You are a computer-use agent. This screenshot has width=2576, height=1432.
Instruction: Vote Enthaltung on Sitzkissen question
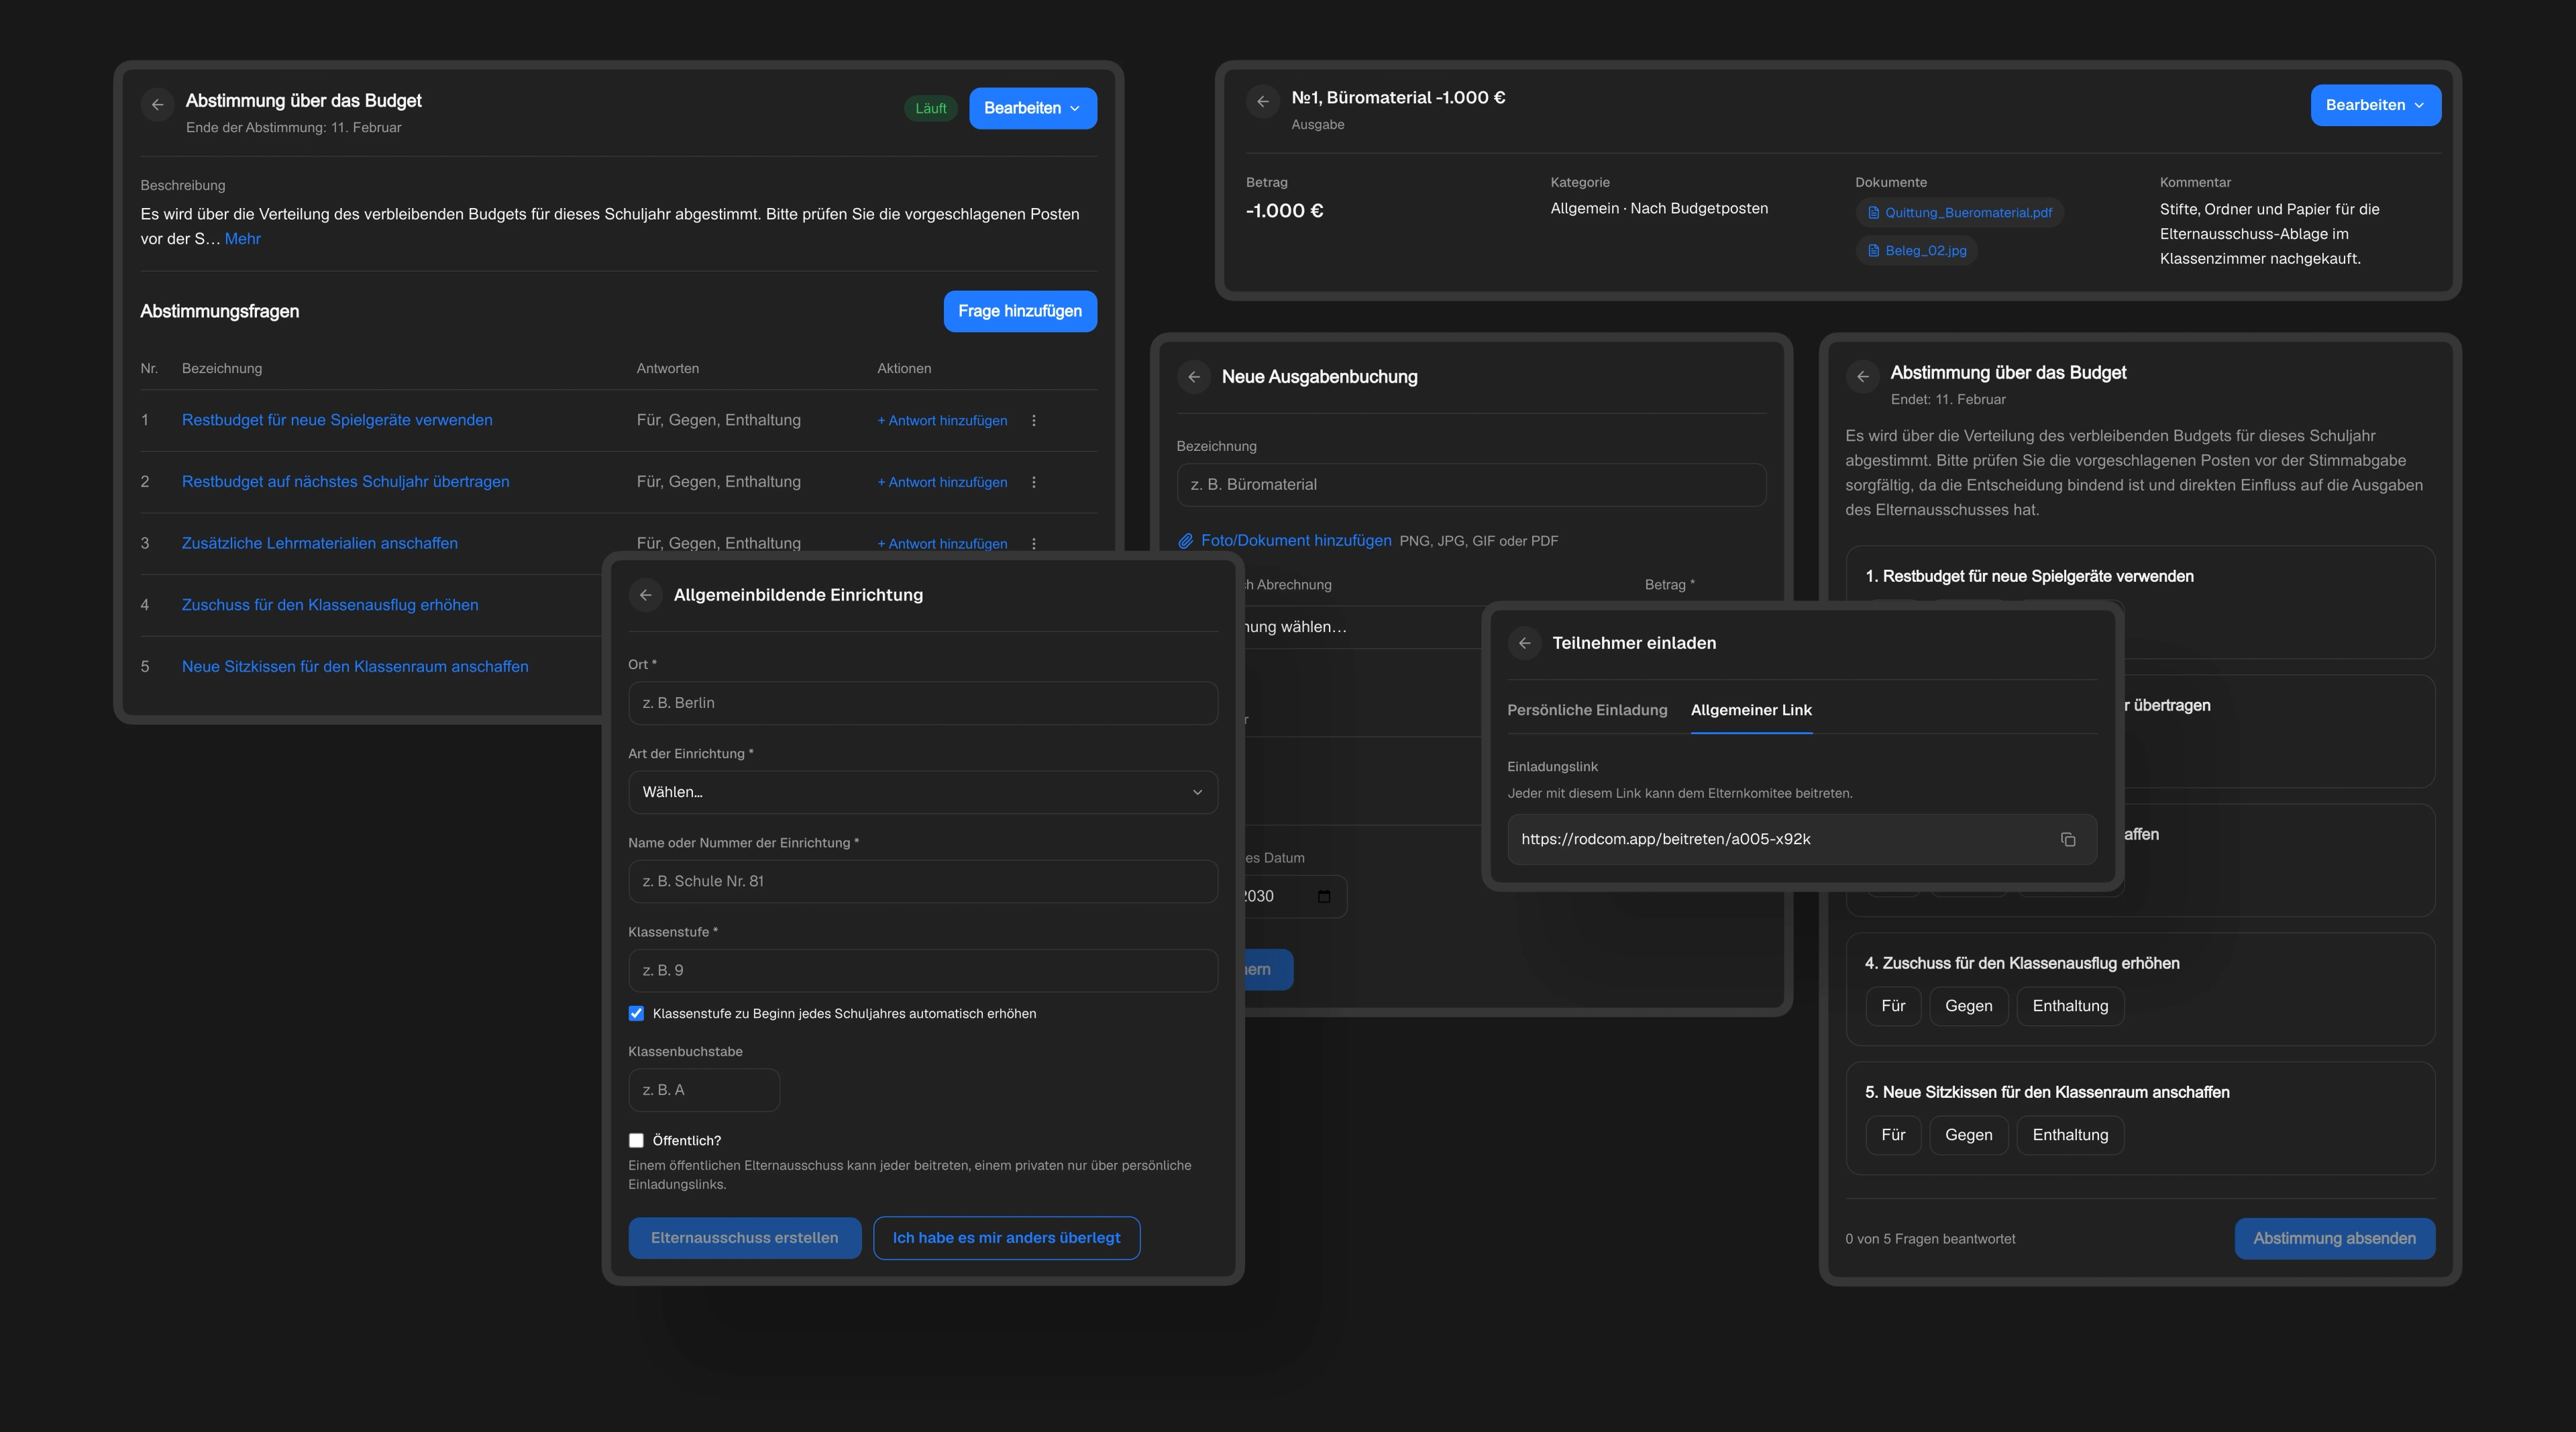click(x=2070, y=1135)
